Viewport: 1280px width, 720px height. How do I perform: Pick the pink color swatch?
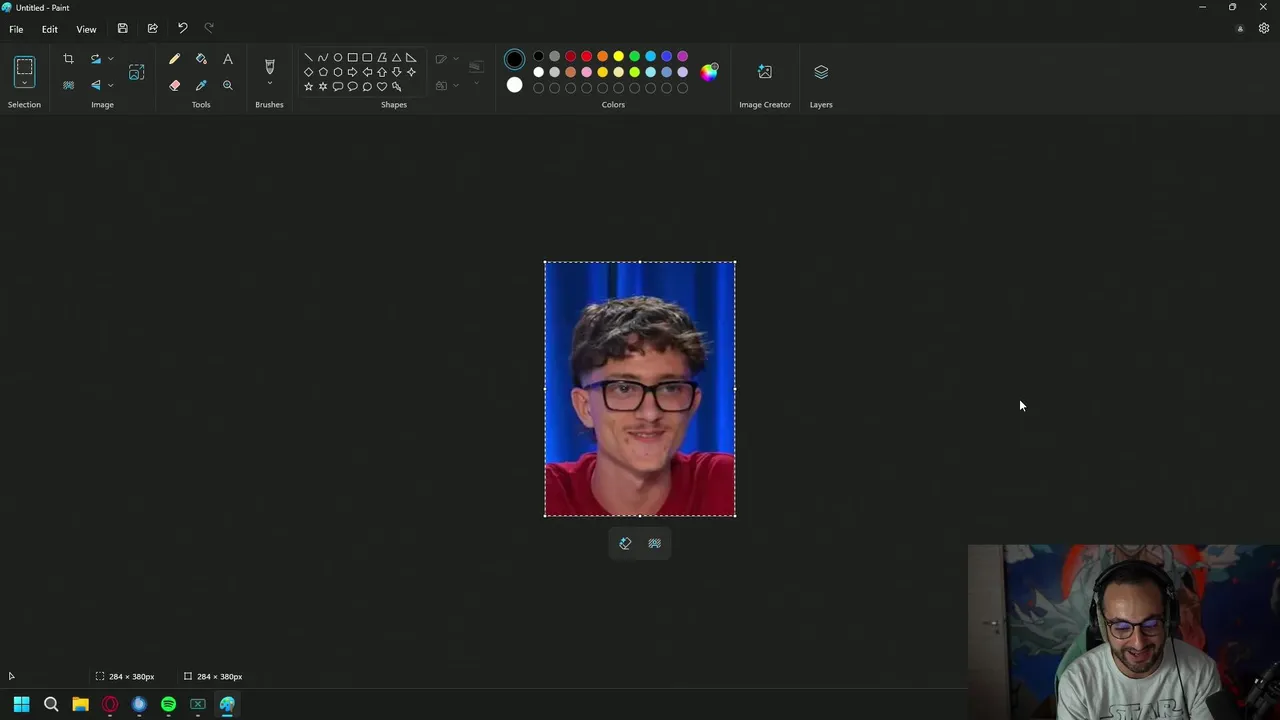click(x=586, y=72)
